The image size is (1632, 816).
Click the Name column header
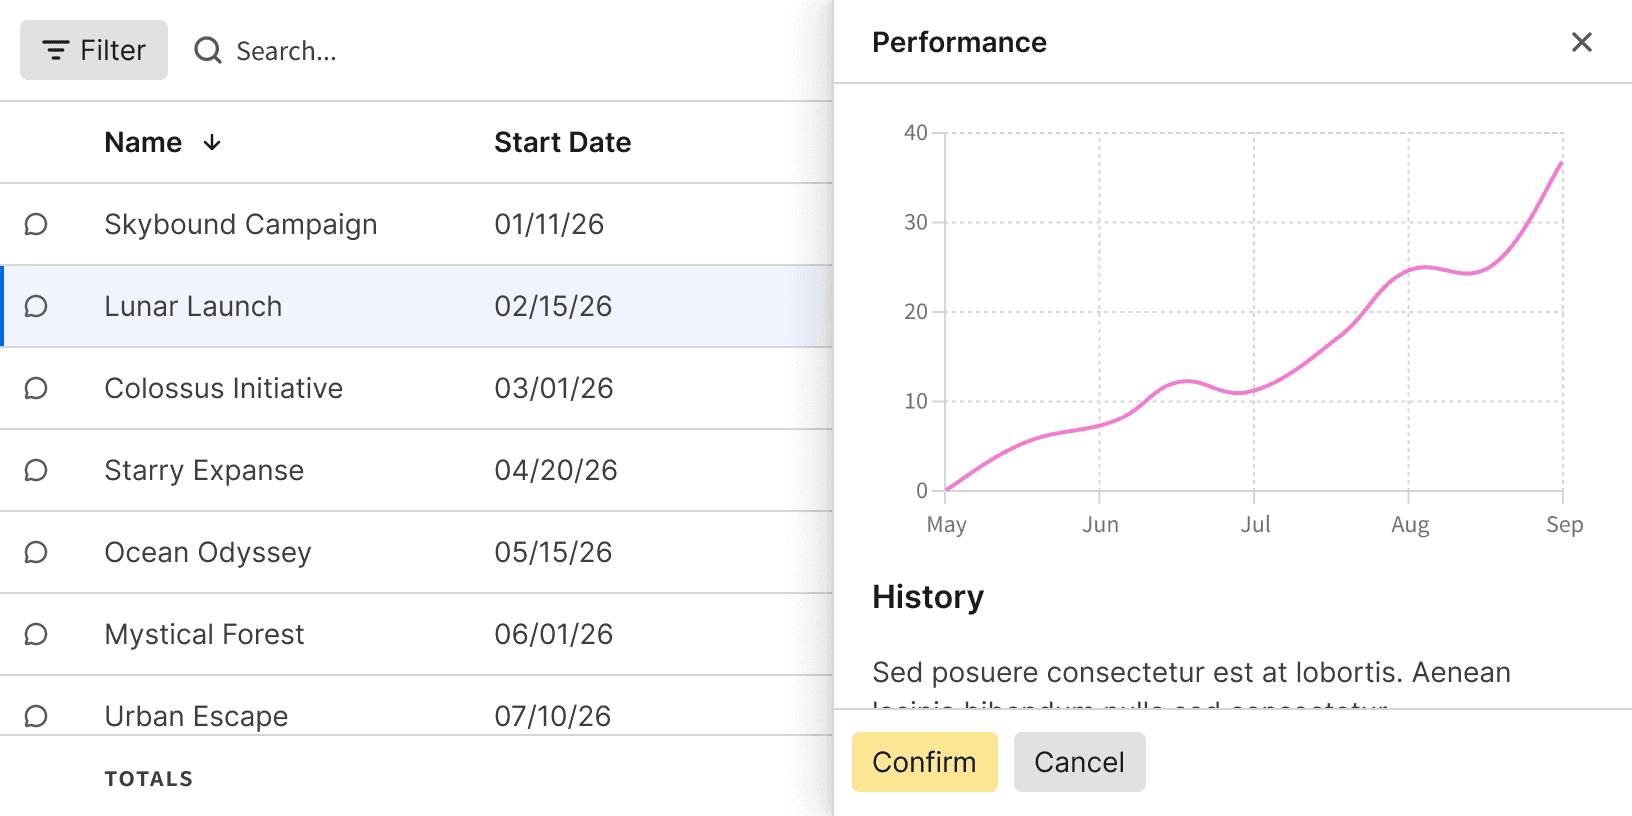[143, 143]
